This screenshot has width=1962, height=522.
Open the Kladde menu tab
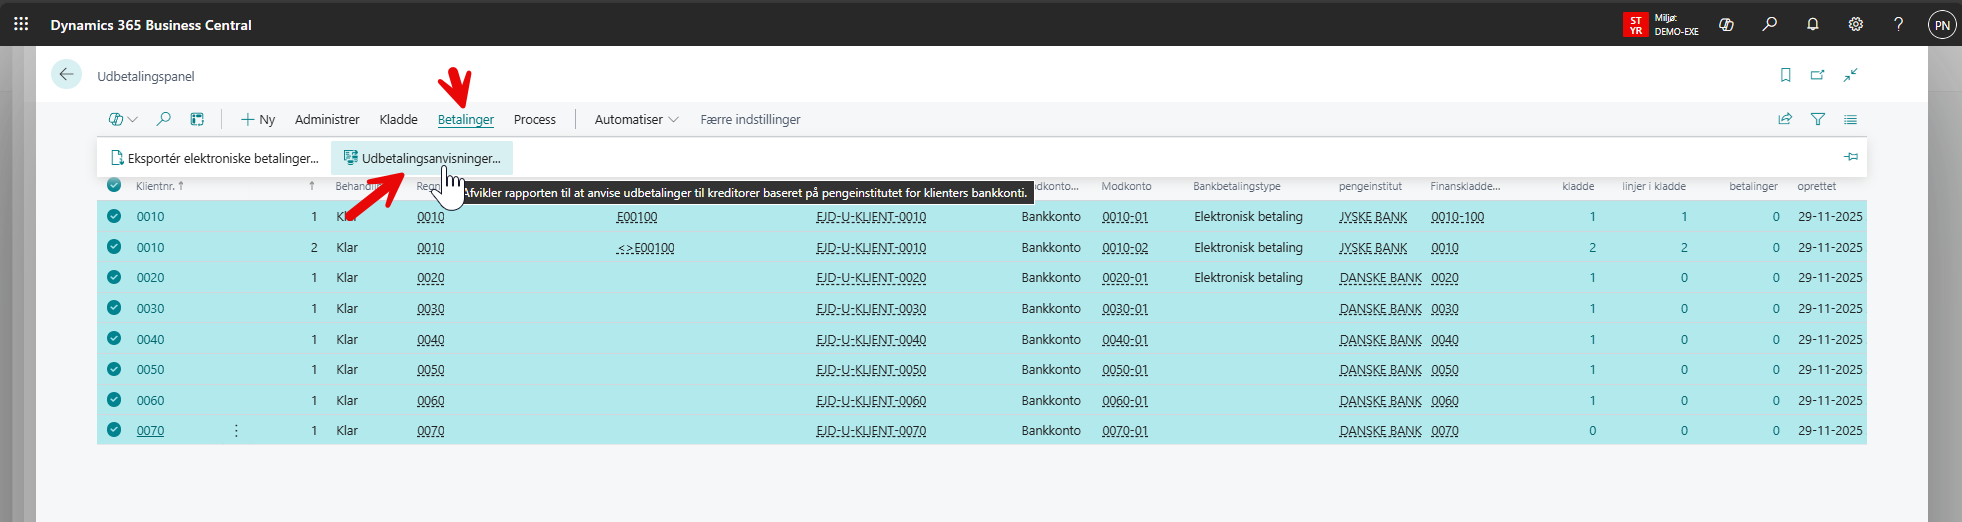[x=398, y=119]
